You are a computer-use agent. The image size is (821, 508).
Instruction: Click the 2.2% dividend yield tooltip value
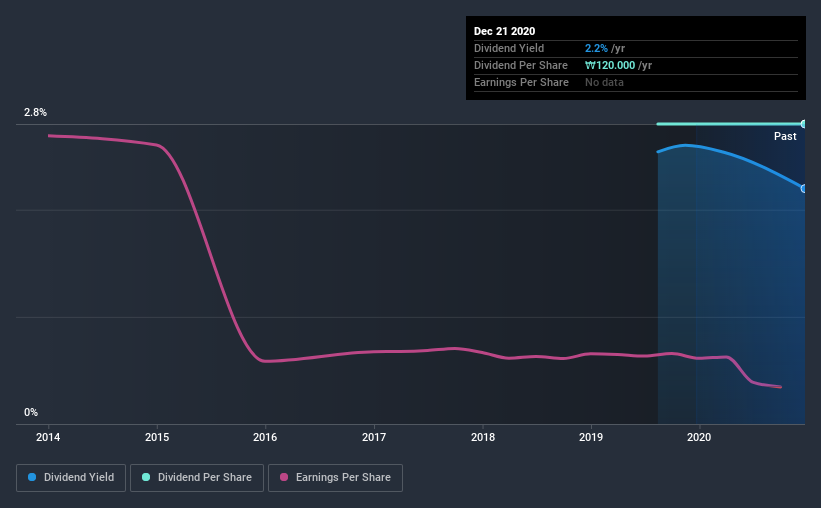(x=596, y=48)
